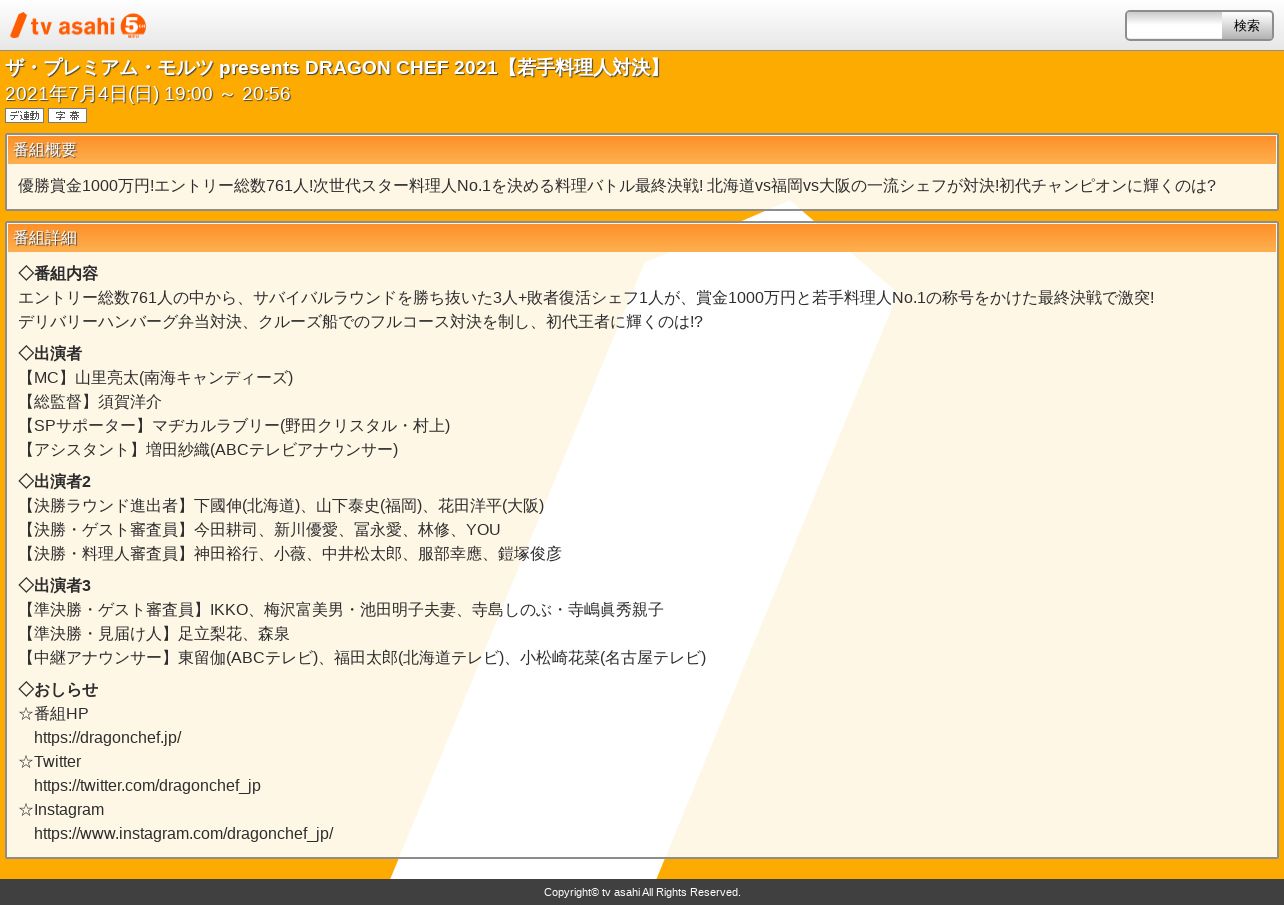
Task: Click the line 【決勝・ゲスト審査員】今田耕司
Action: (259, 530)
